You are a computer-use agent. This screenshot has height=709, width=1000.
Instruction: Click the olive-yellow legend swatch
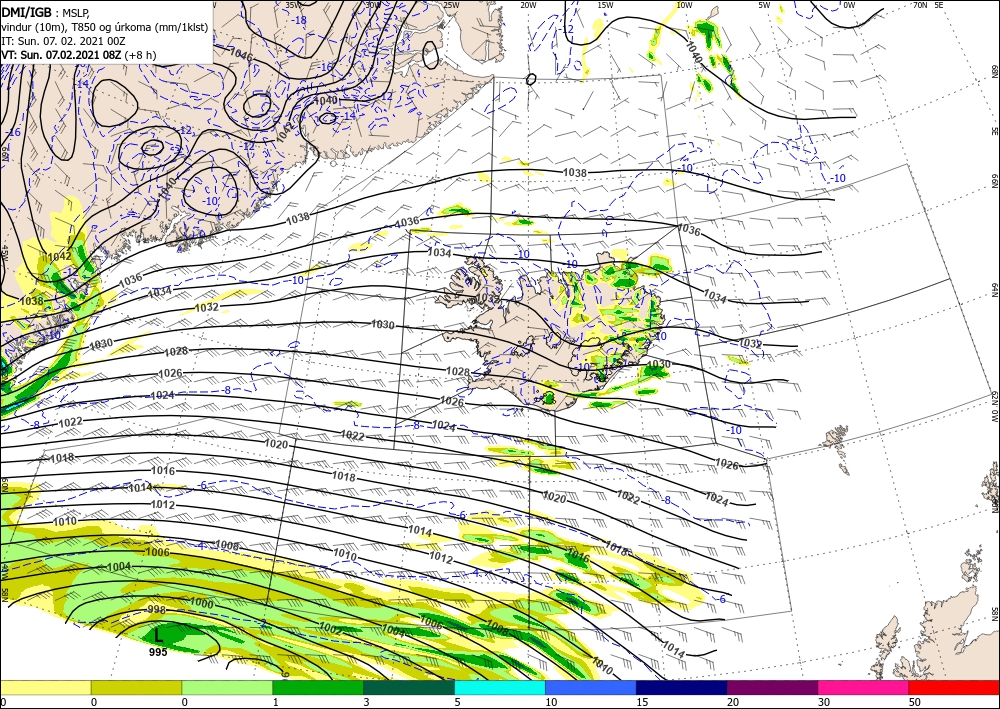point(136,687)
